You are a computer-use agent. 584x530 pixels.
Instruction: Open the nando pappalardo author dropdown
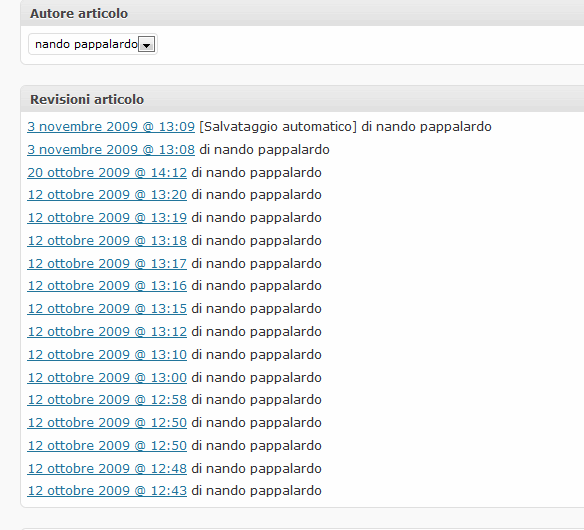93,44
